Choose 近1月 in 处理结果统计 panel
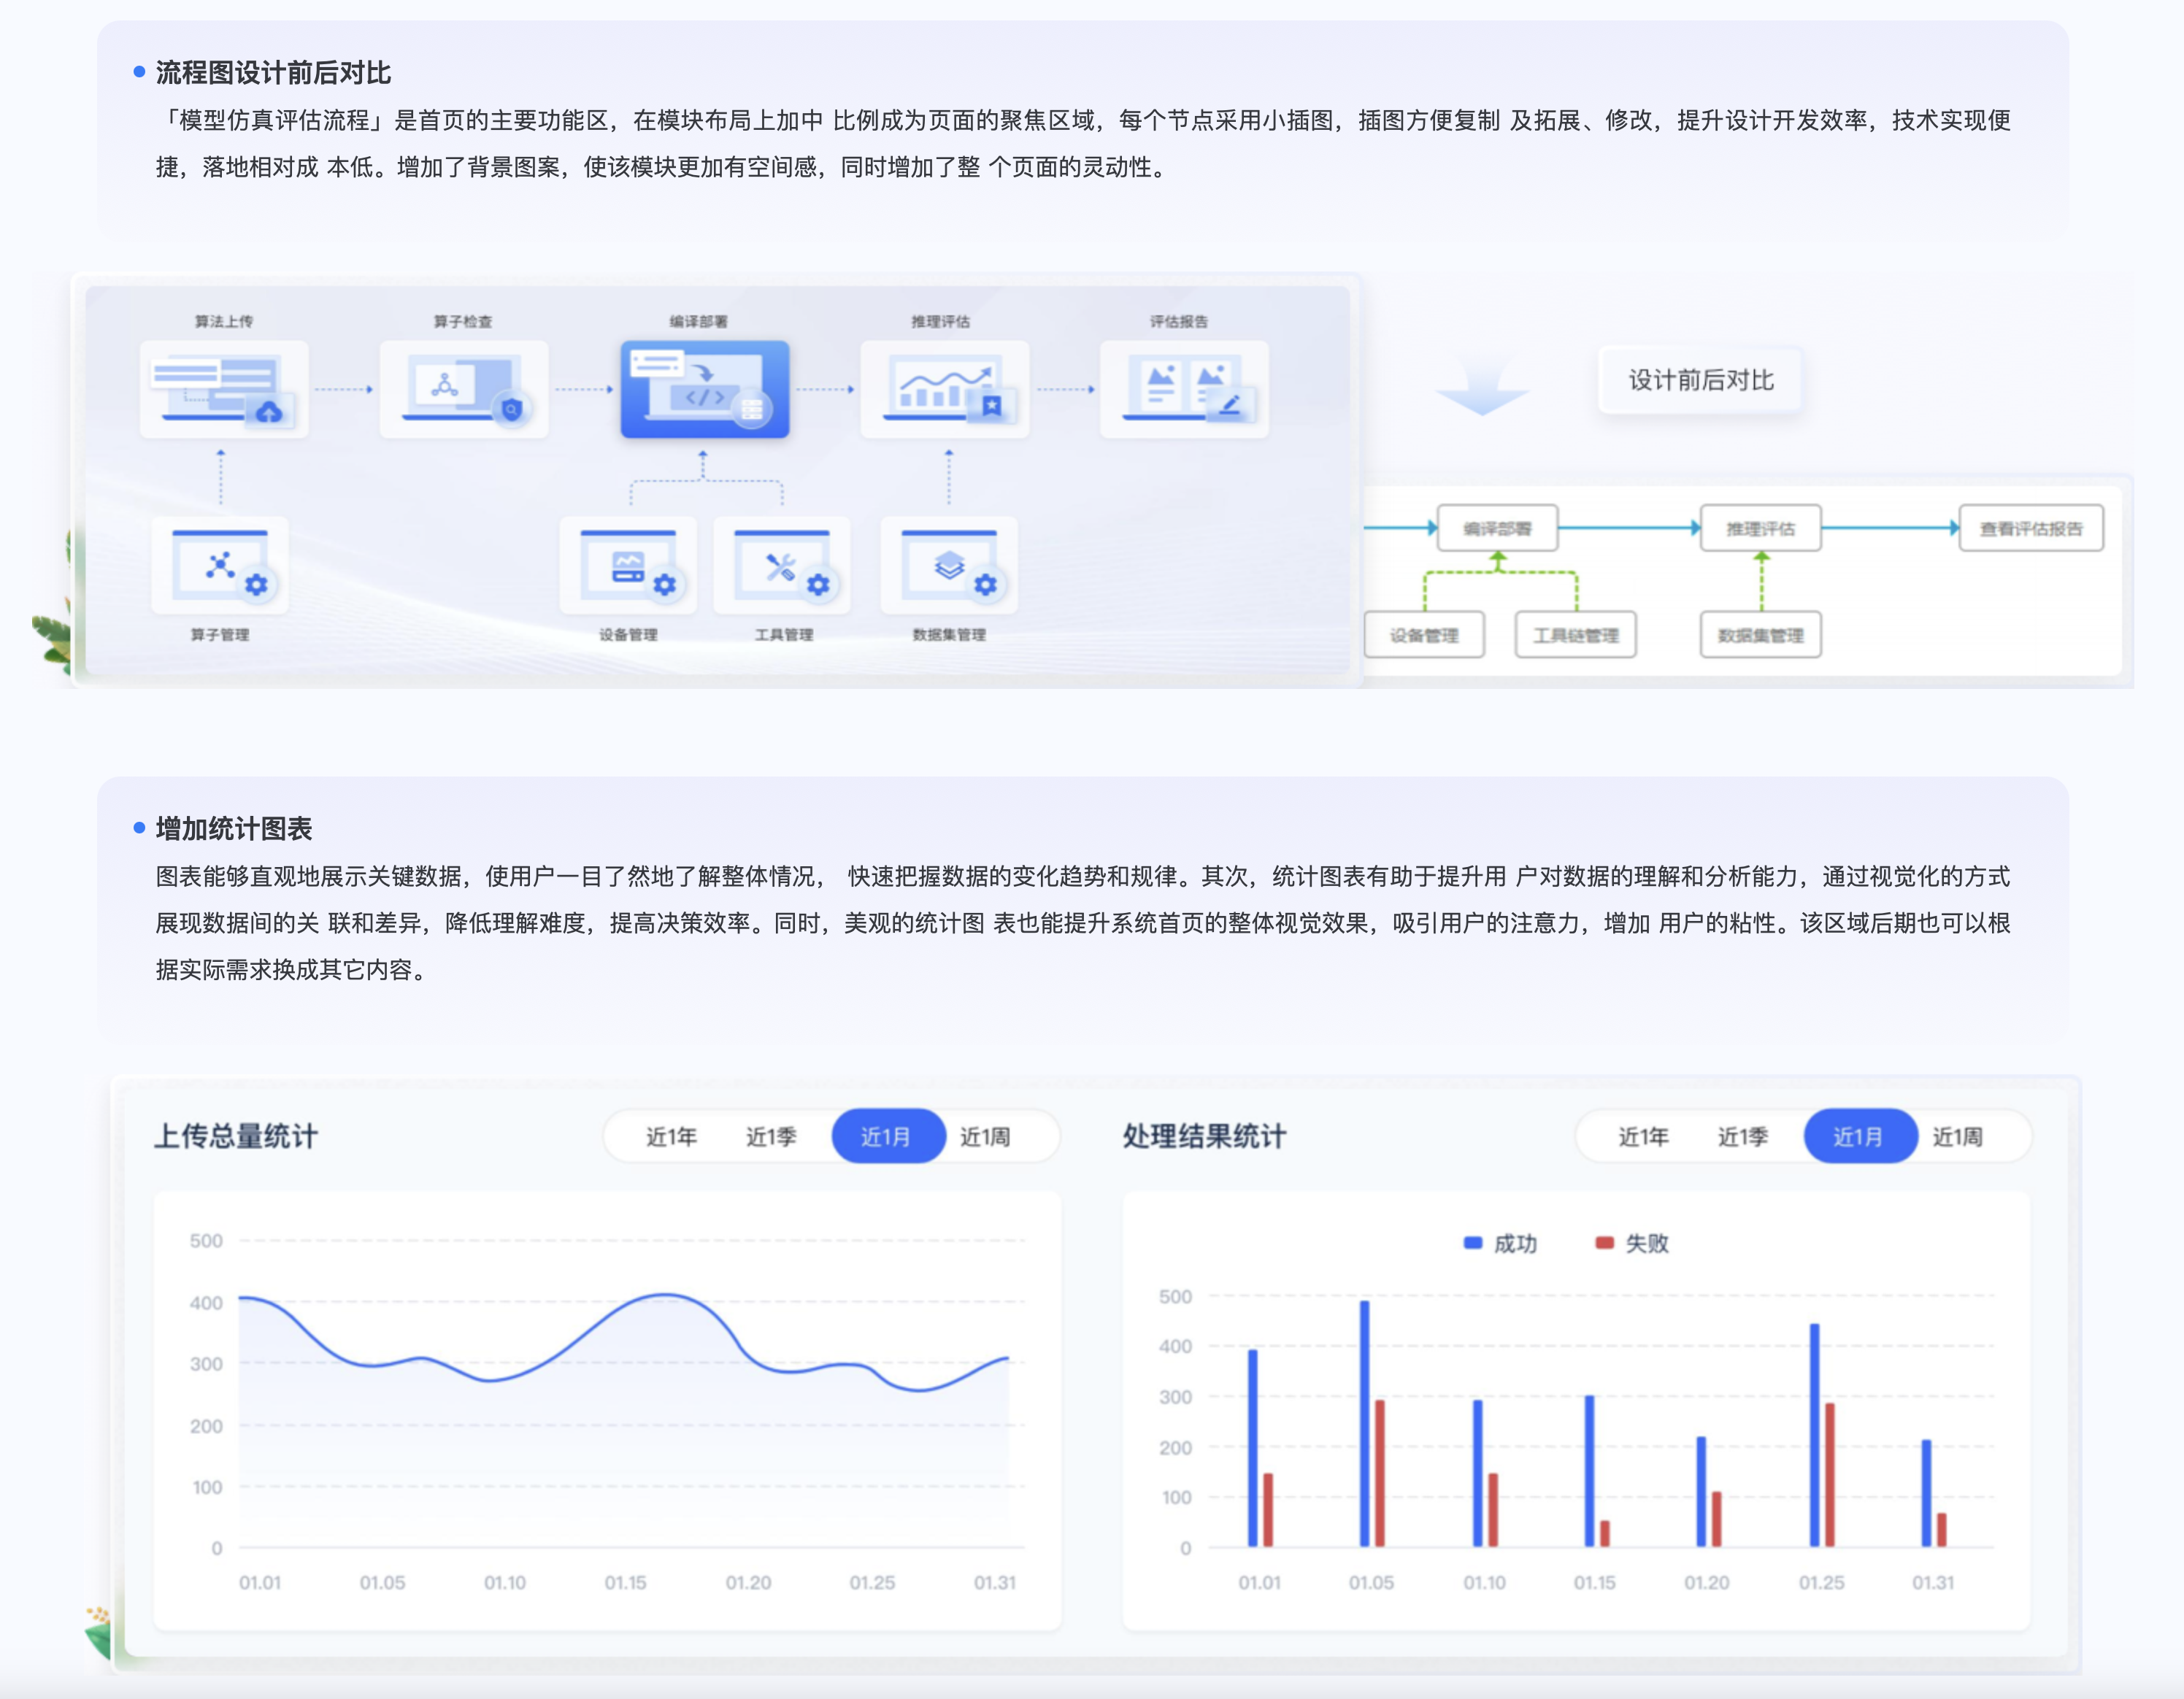Screen dimensions: 2184x1699 (1858, 1136)
